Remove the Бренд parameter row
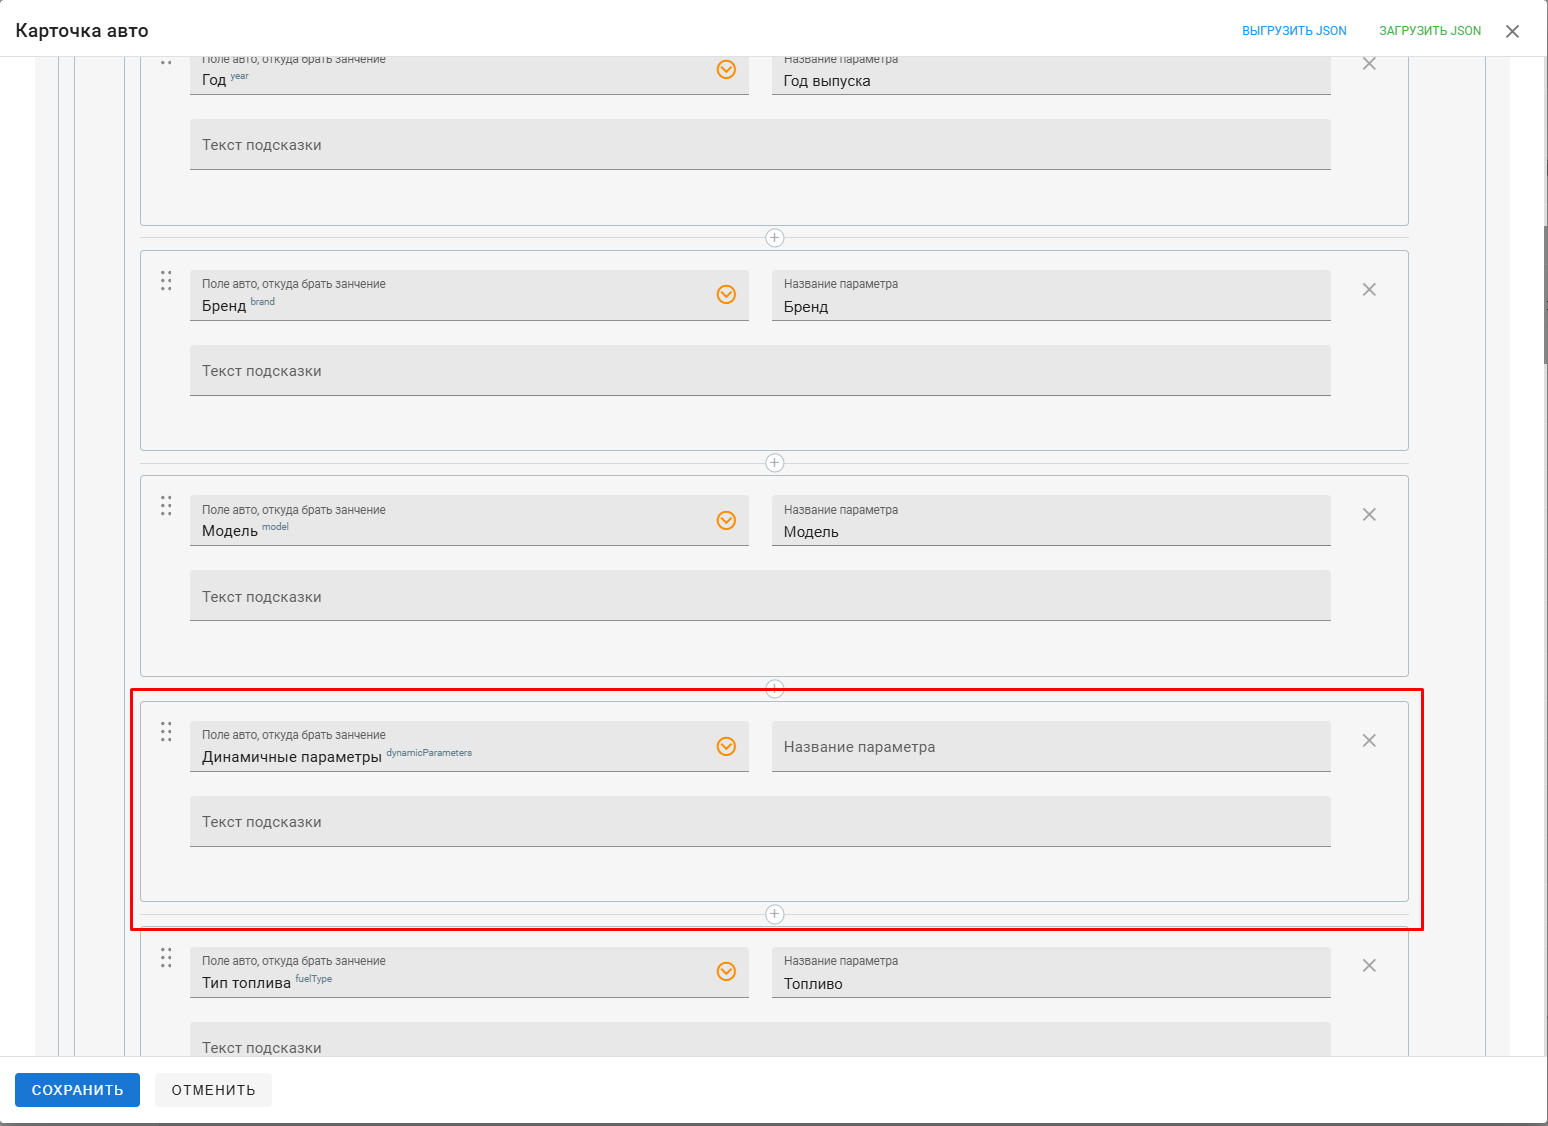Viewport: 1548px width, 1126px height. (x=1369, y=290)
